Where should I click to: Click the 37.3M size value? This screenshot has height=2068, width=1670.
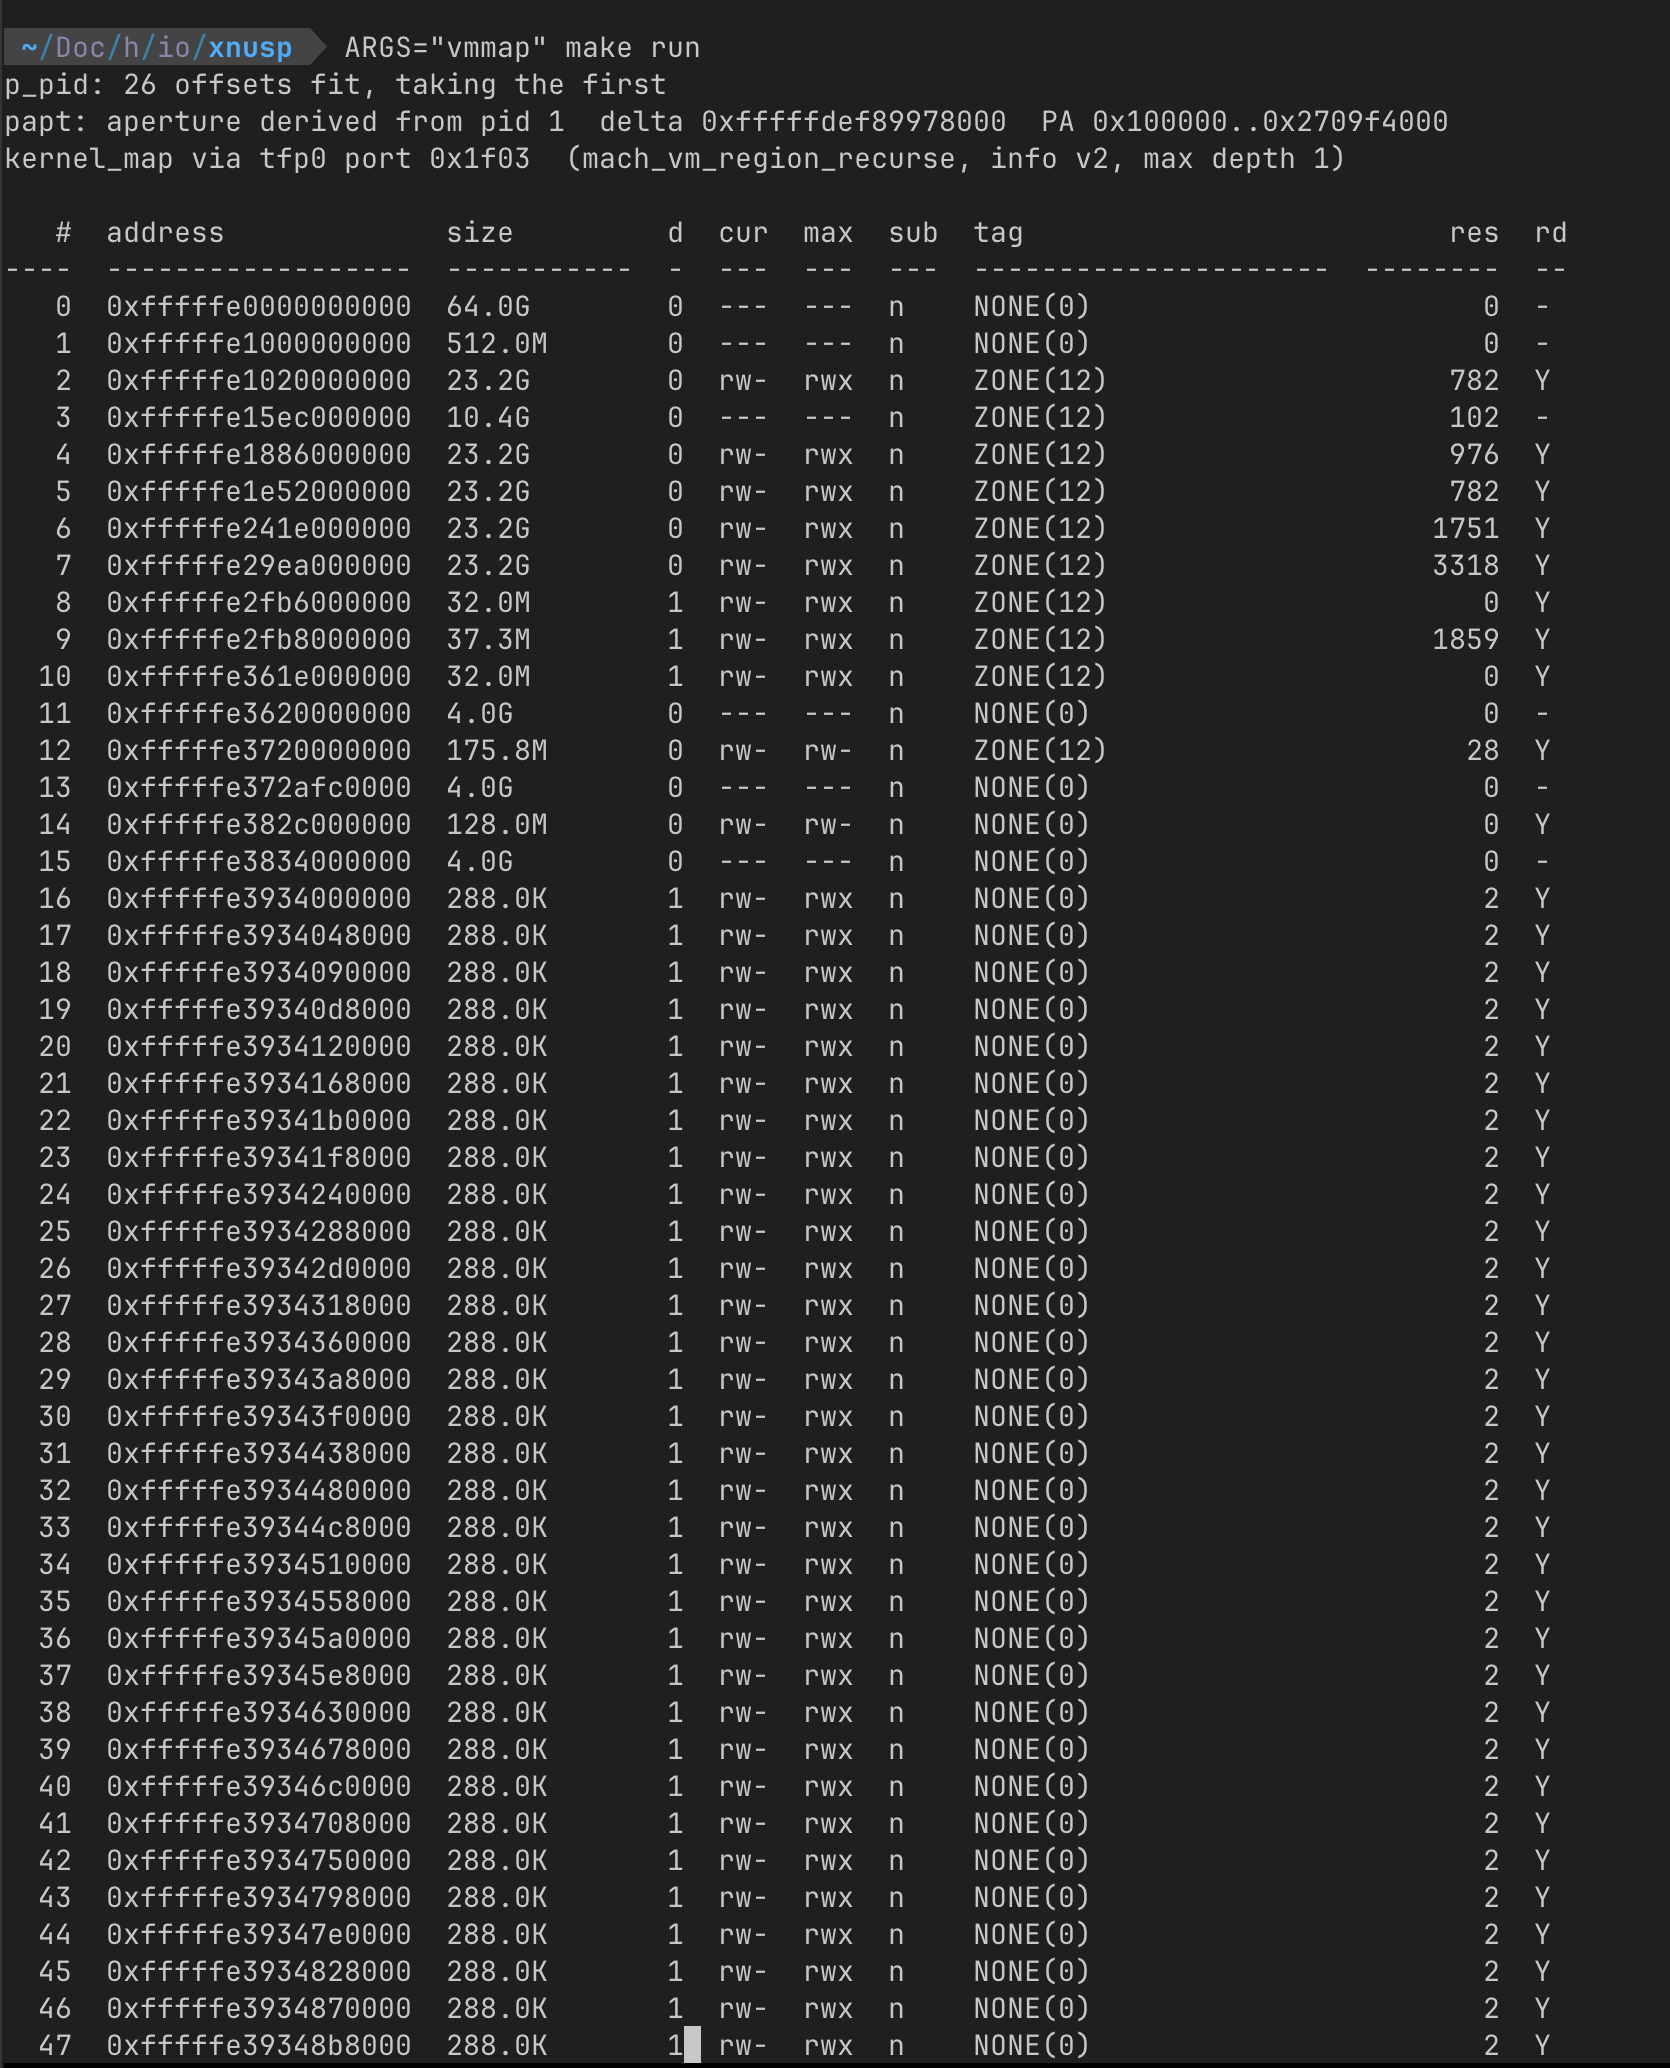(x=488, y=639)
